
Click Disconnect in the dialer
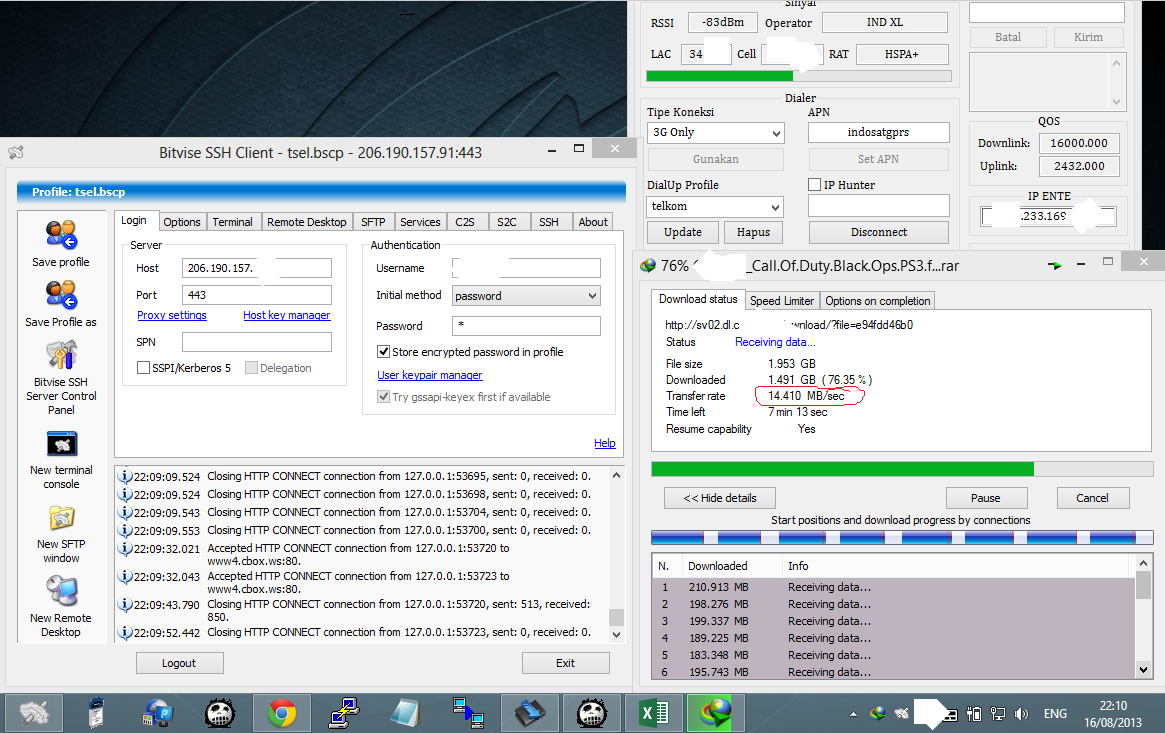click(879, 232)
